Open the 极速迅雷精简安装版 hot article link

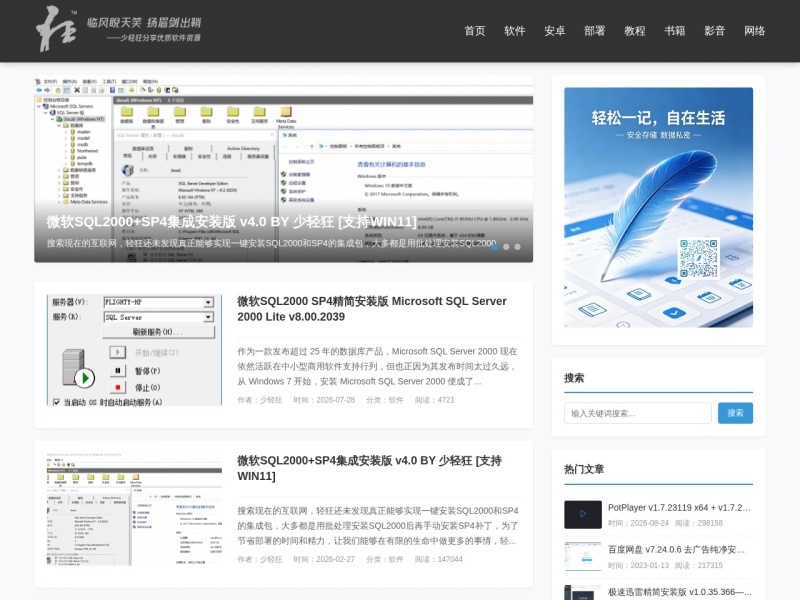(x=680, y=592)
